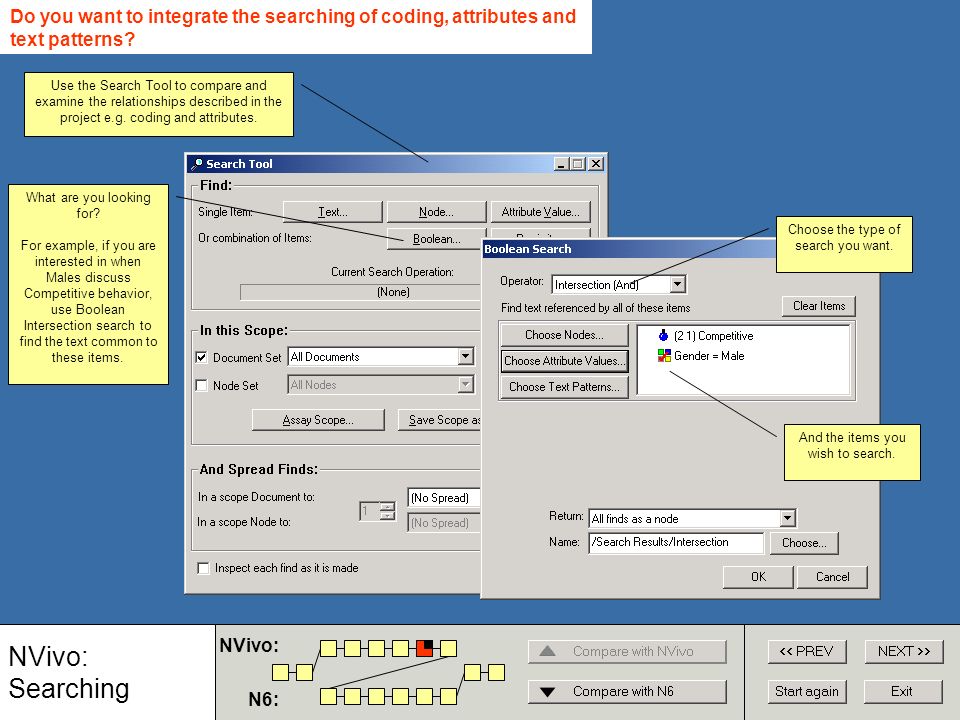
Task: Click the colored attribute icon beside Gender = Male
Action: tap(664, 355)
